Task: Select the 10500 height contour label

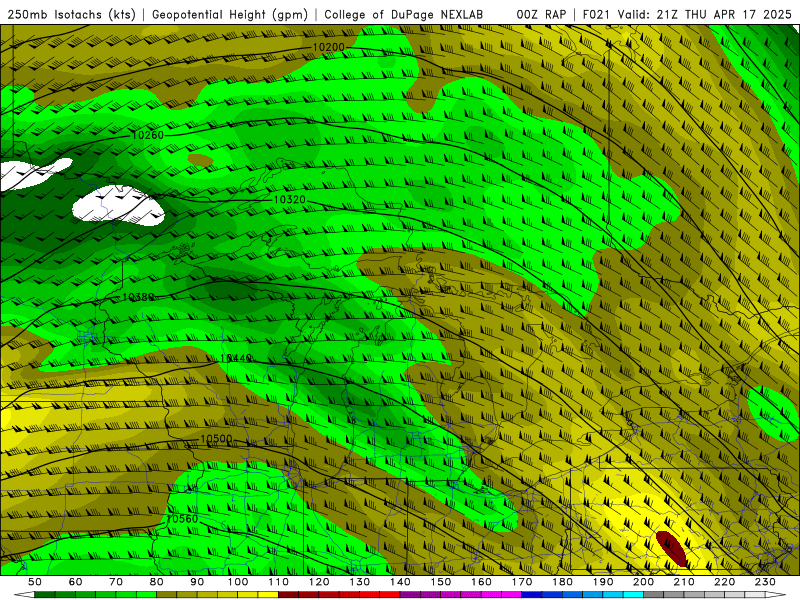Action: (x=216, y=439)
